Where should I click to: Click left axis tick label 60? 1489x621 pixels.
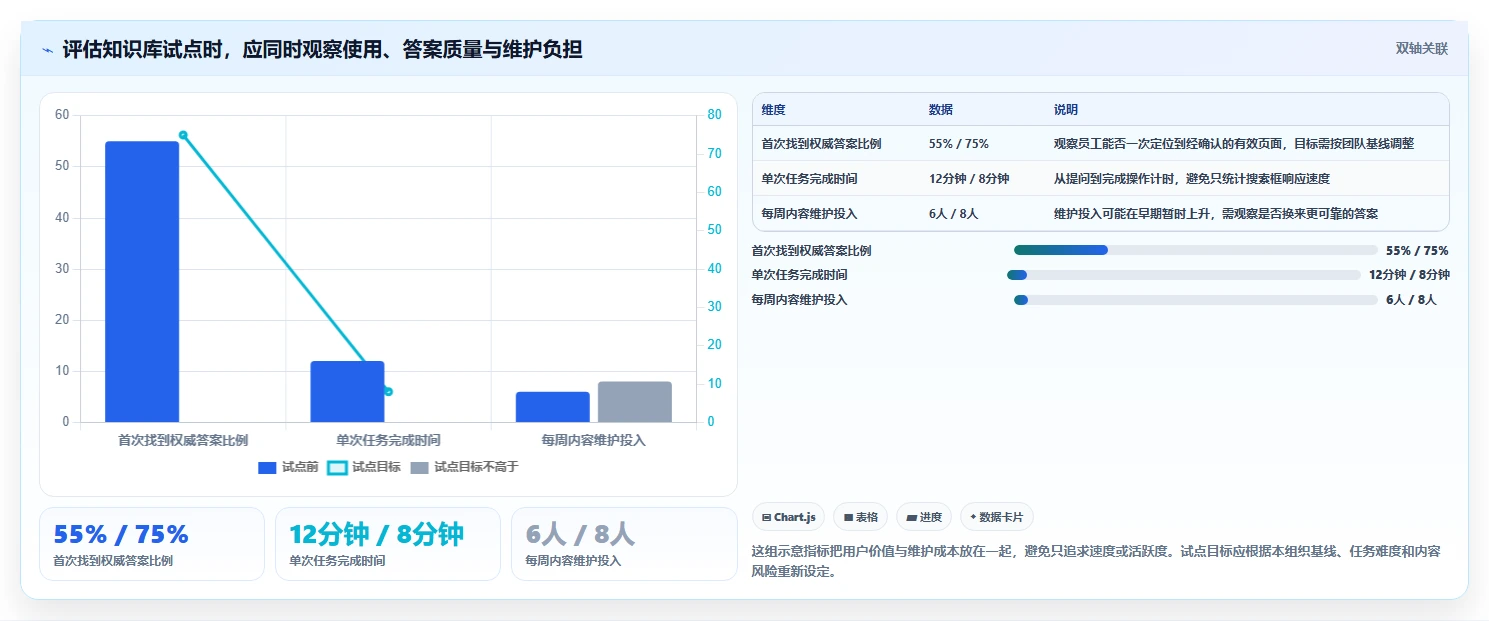click(62, 115)
